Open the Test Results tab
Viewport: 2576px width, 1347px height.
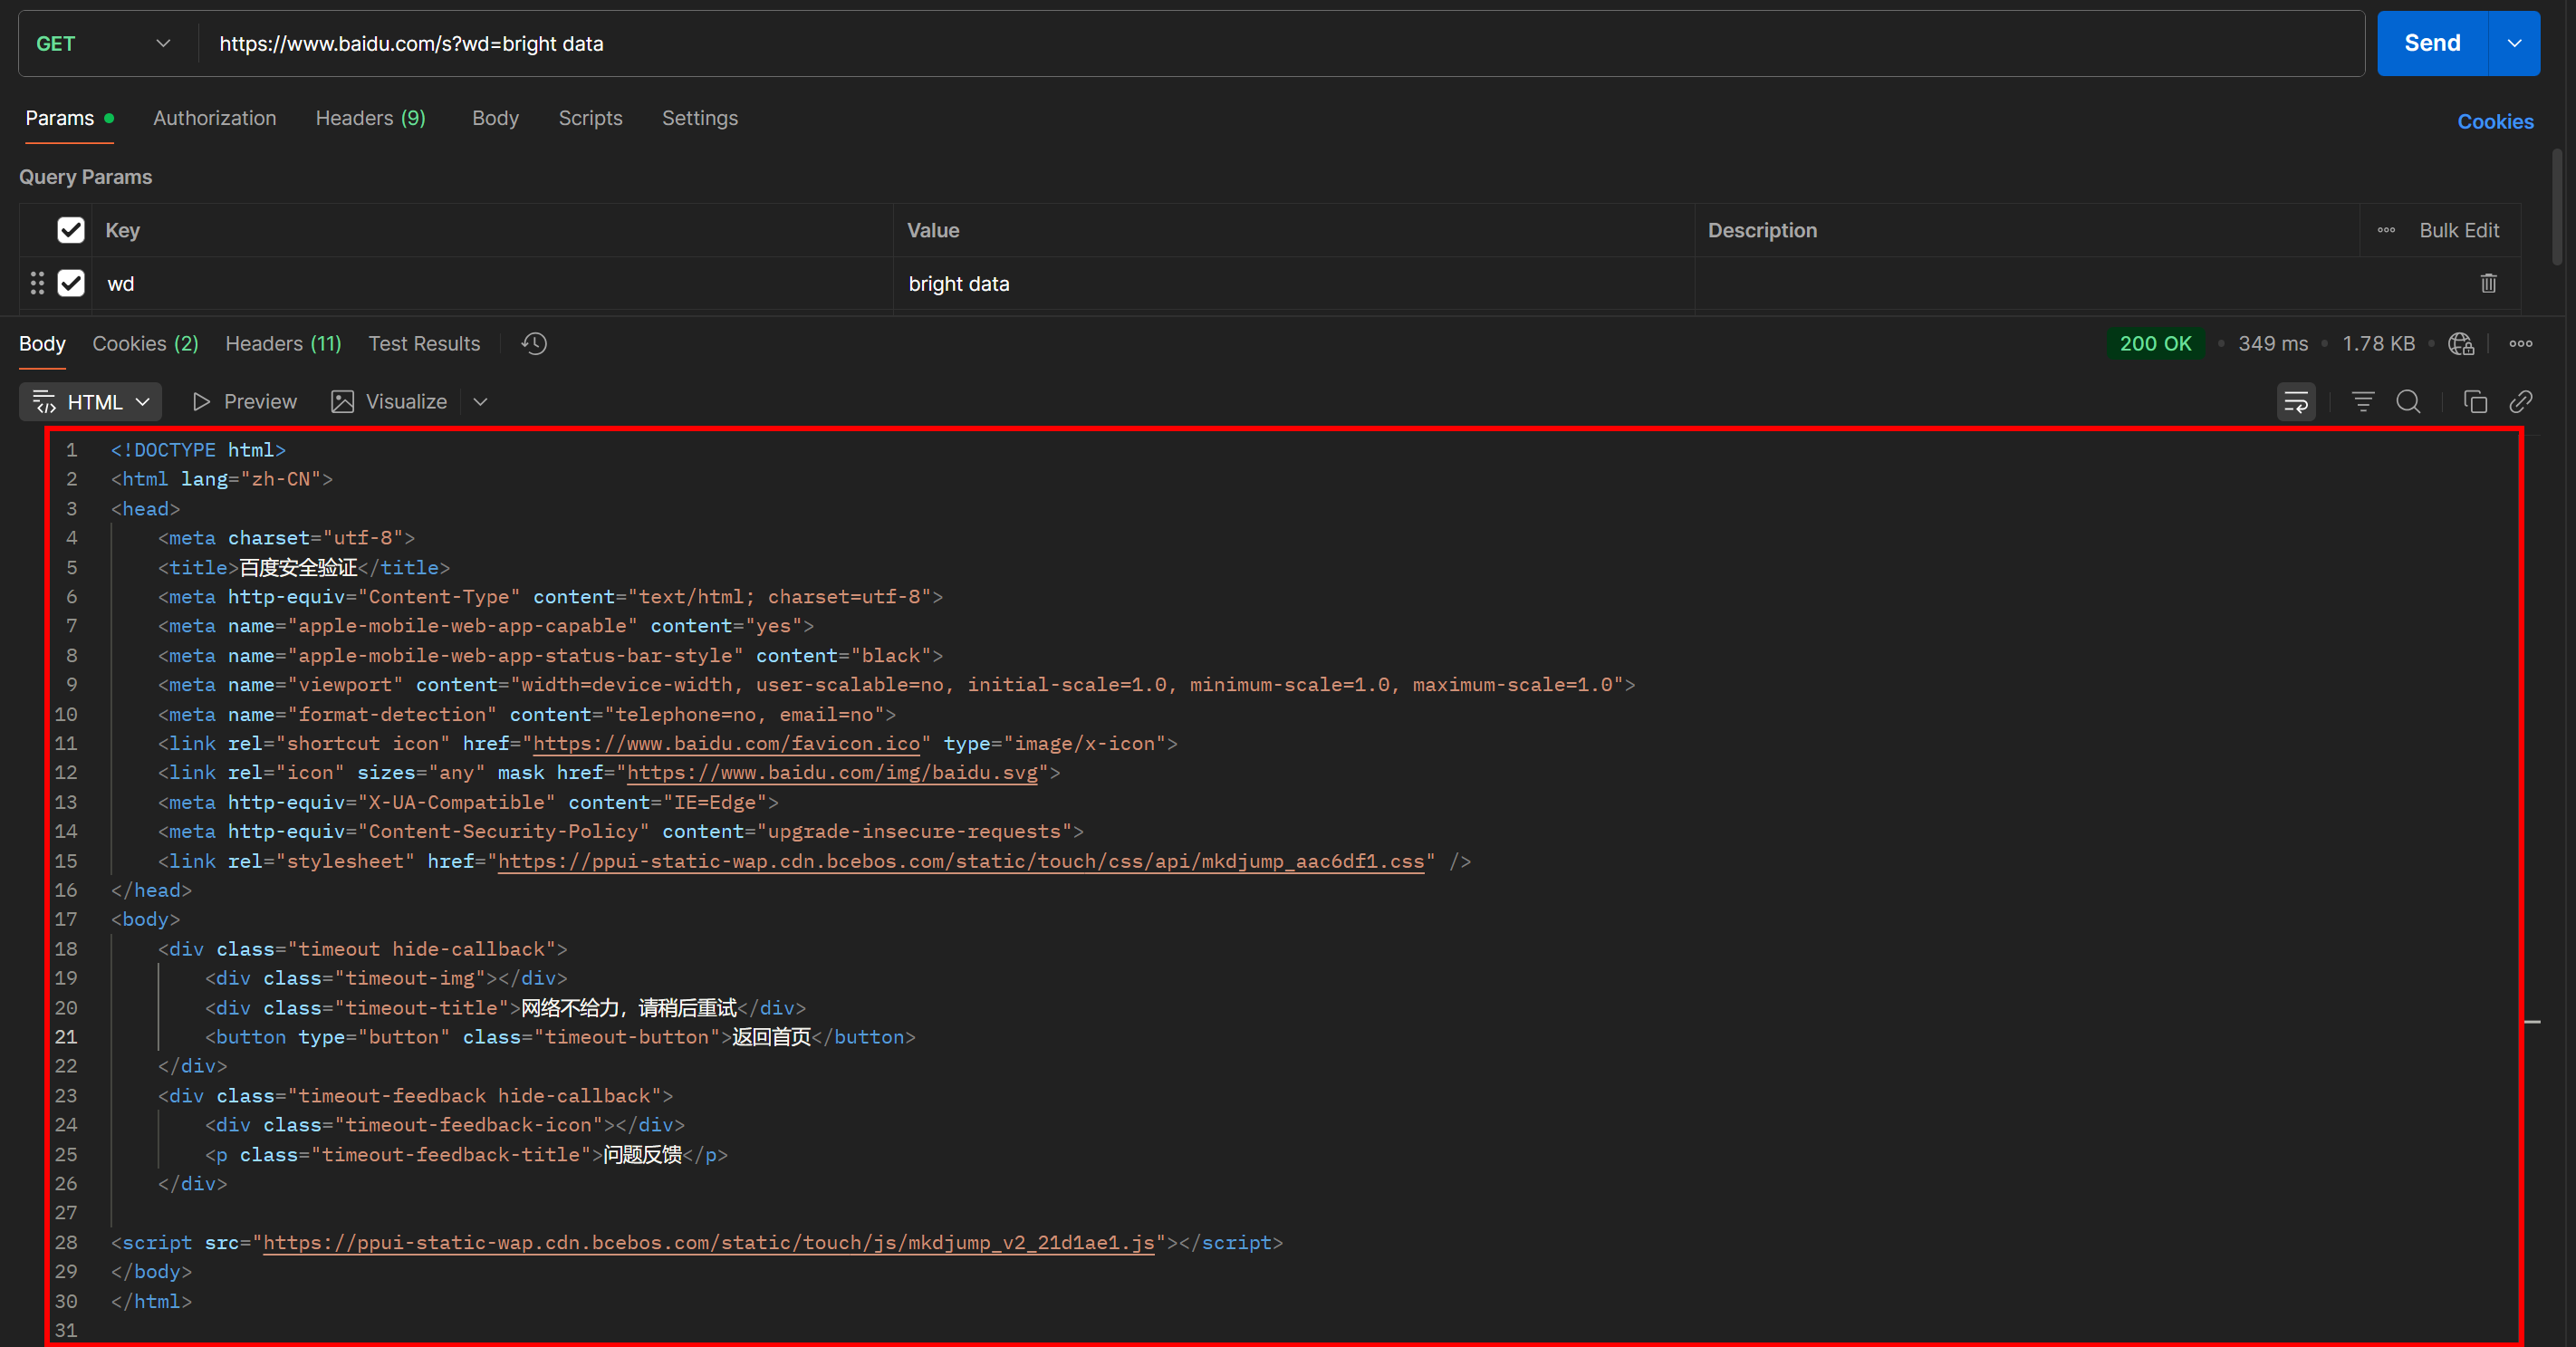pyautogui.click(x=424, y=343)
